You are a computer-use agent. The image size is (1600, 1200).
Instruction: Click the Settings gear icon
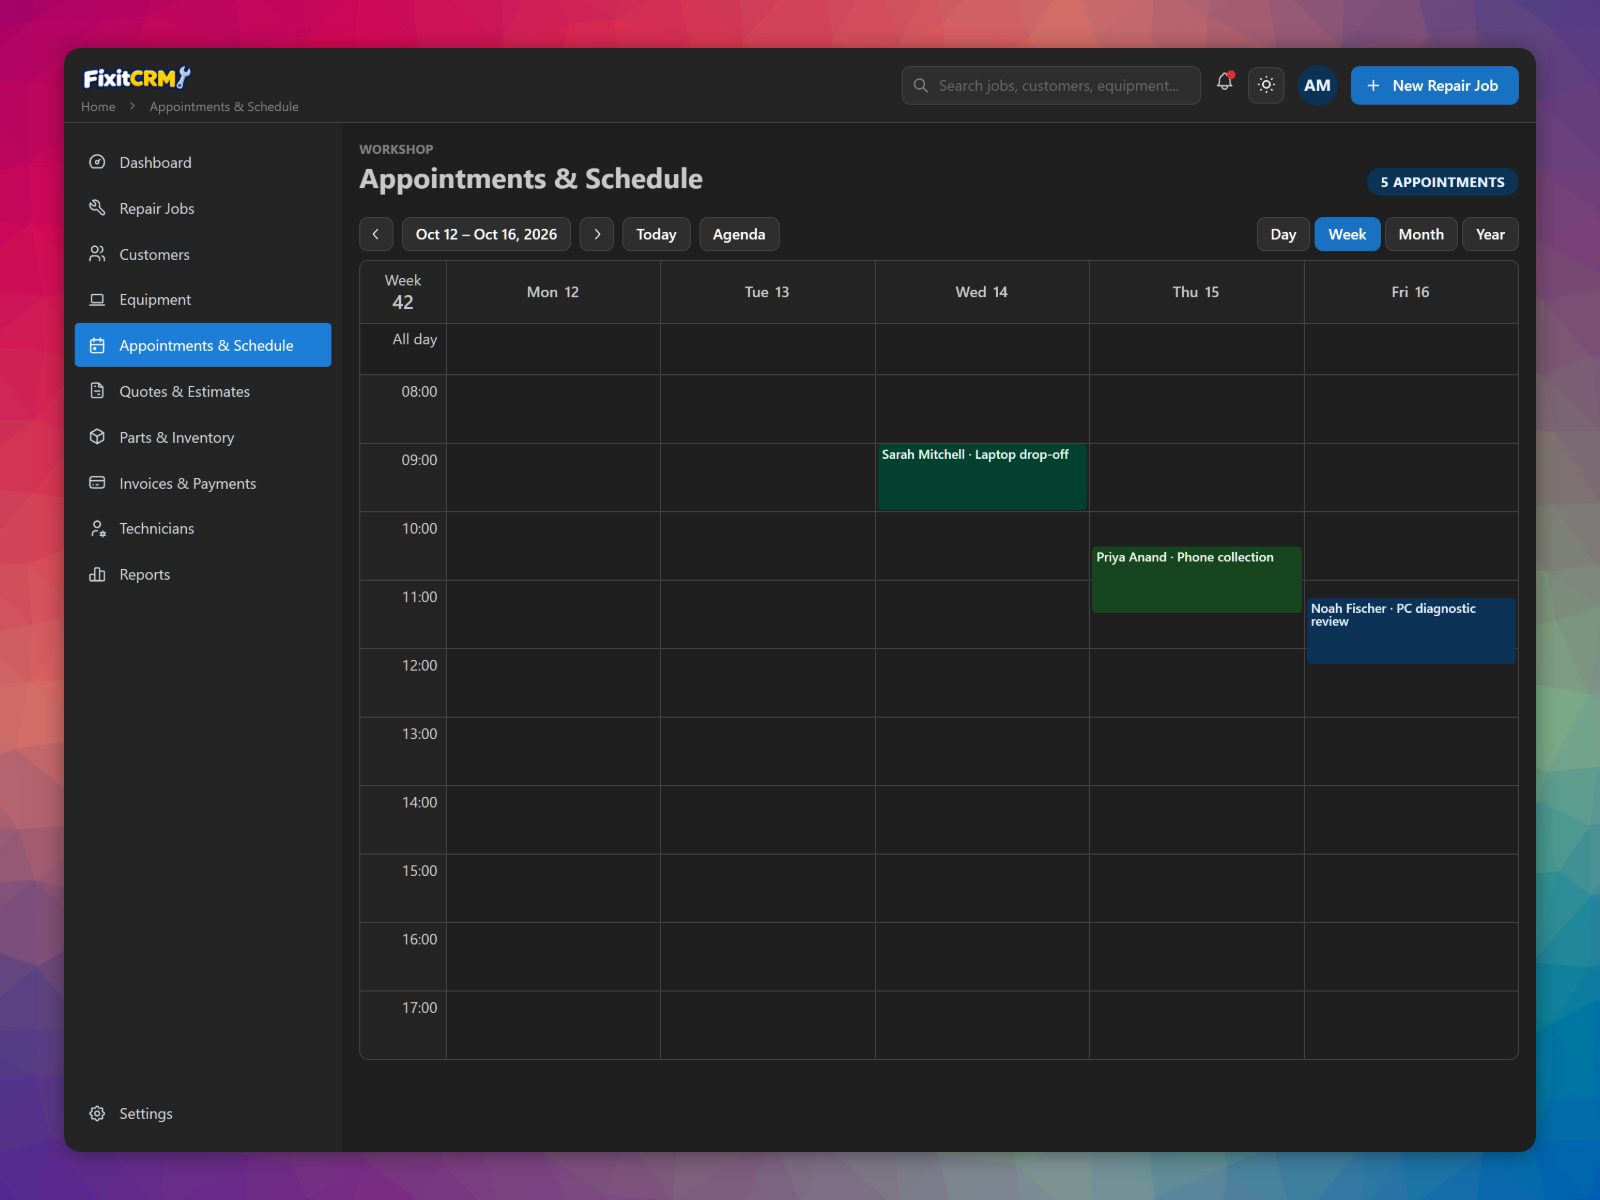click(97, 1113)
